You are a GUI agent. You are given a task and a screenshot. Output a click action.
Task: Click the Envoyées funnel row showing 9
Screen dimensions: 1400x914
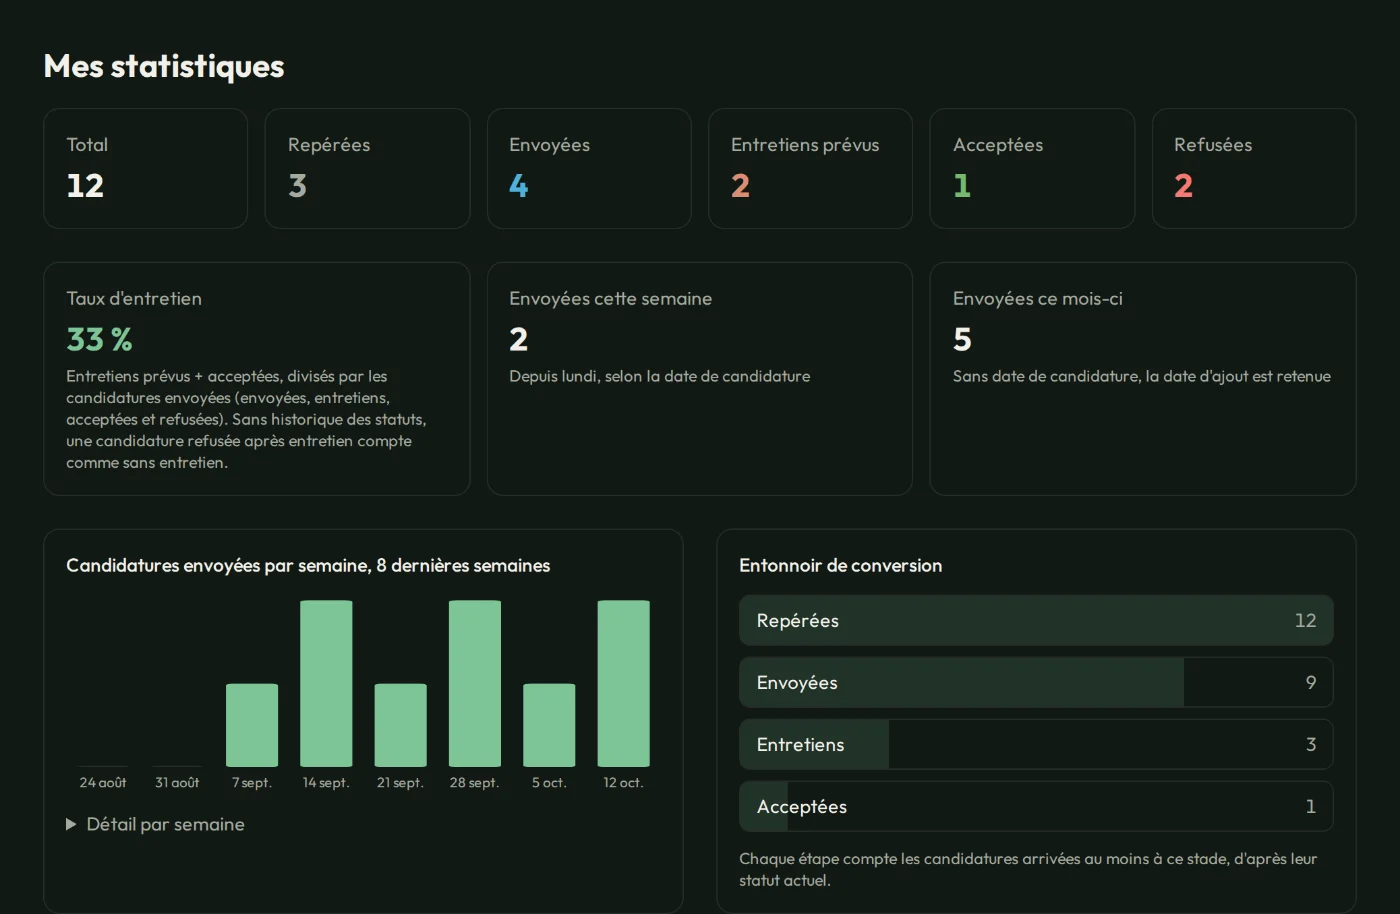pyautogui.click(x=1036, y=682)
